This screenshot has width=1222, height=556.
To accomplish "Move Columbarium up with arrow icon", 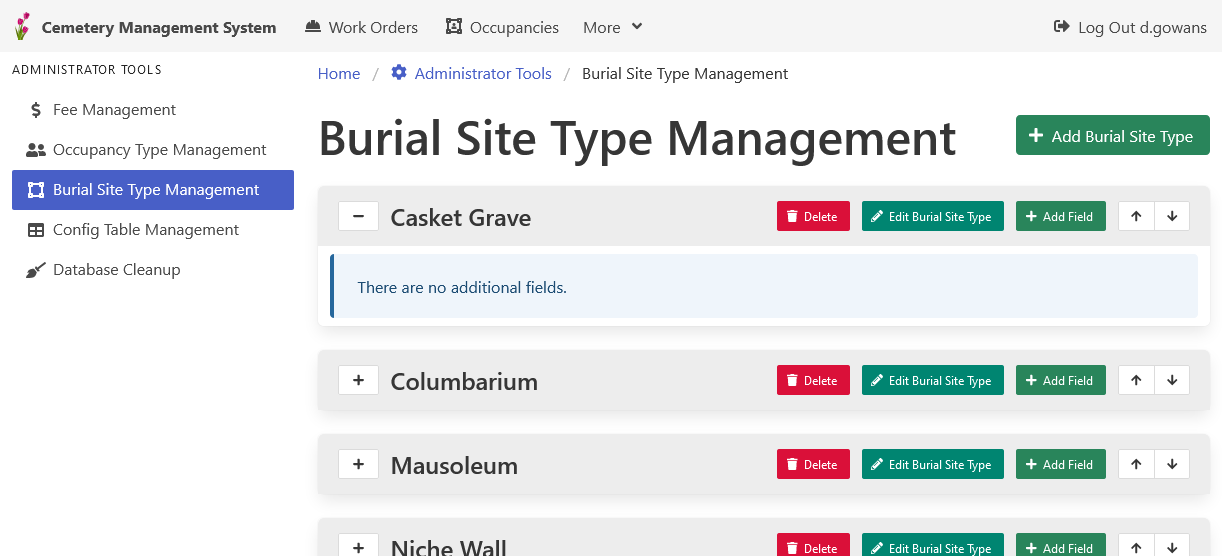I will (1136, 380).
